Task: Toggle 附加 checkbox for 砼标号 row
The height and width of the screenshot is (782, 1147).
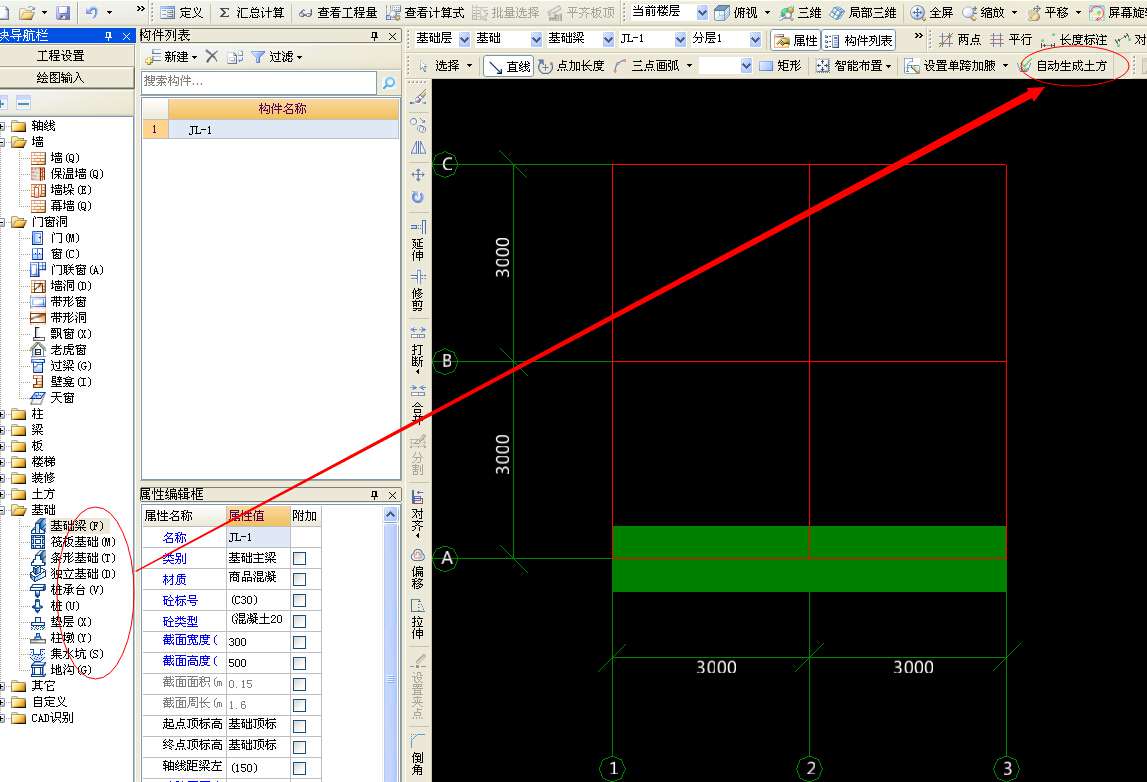Action: [x=299, y=601]
